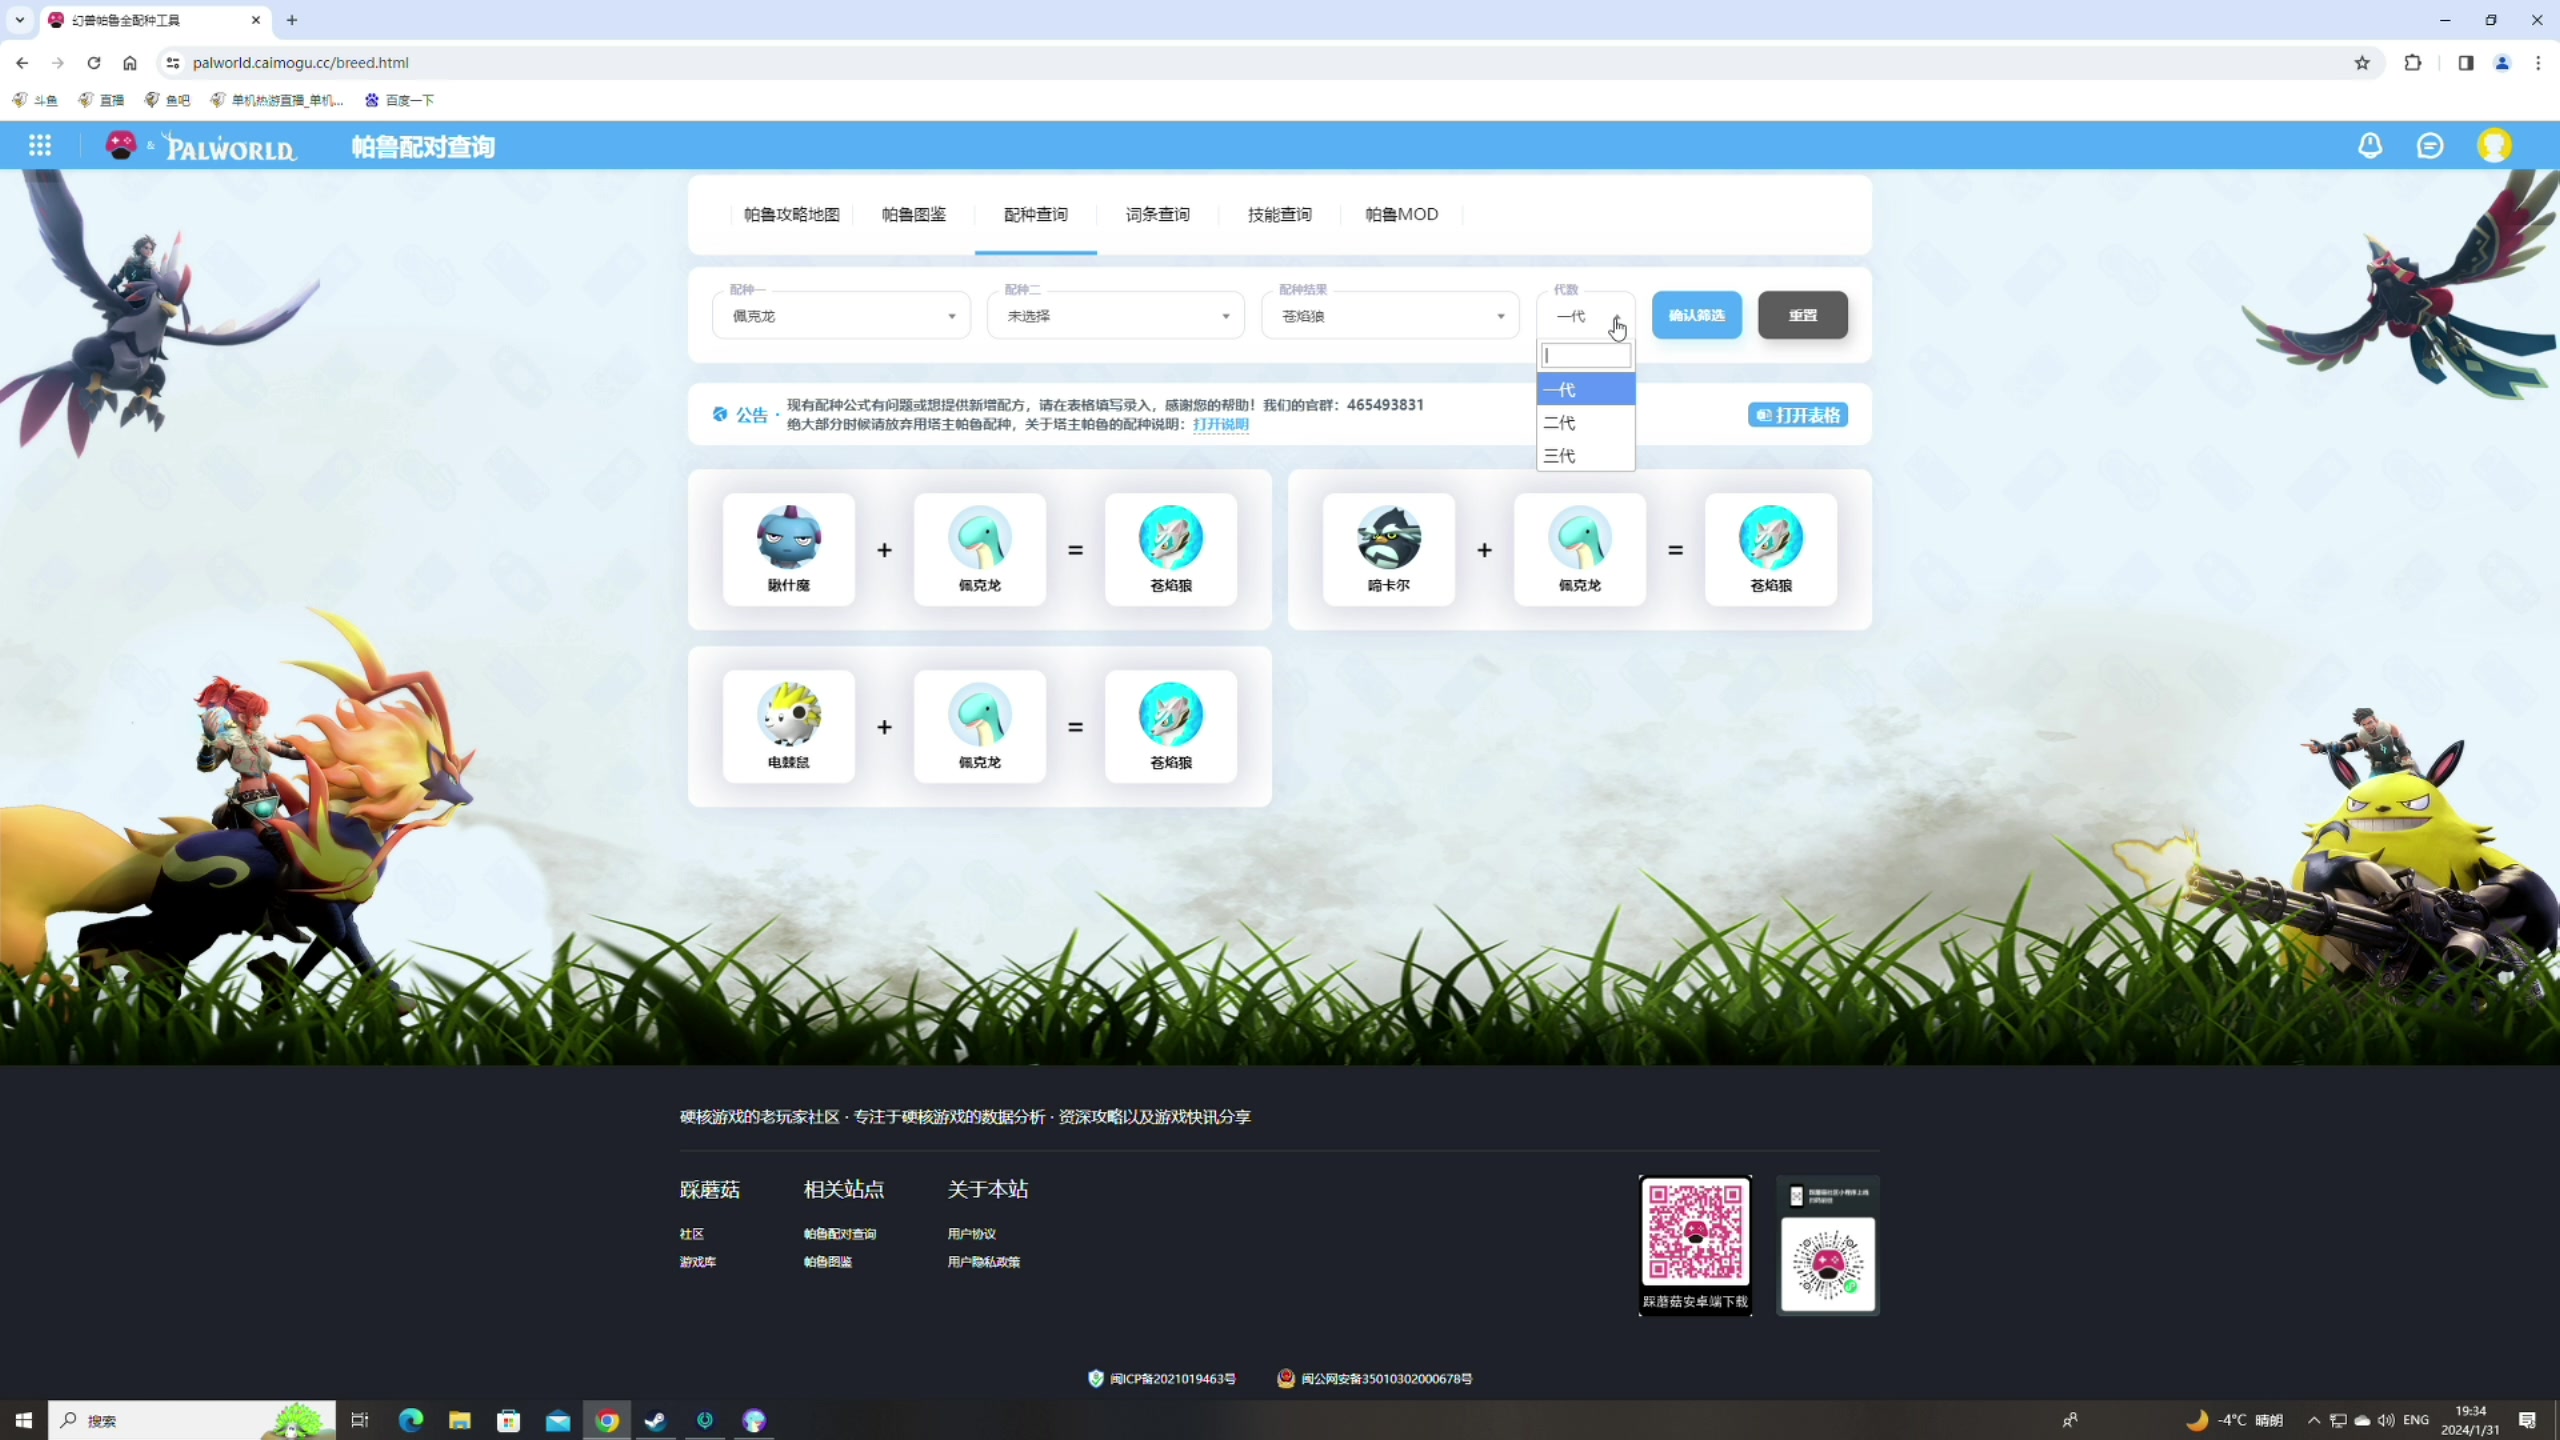Switch to the 技能查询 tab
Screen dimensions: 2560x1440
tap(1280, 214)
